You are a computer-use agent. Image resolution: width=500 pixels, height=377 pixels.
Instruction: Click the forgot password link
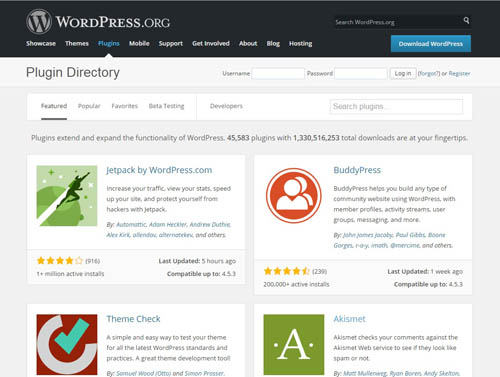tap(429, 73)
